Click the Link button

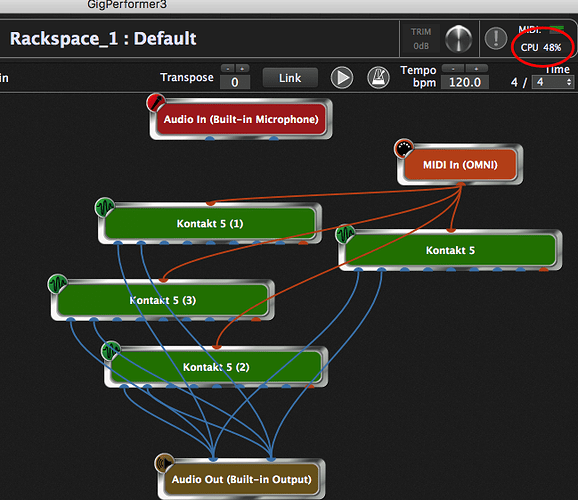[x=290, y=78]
